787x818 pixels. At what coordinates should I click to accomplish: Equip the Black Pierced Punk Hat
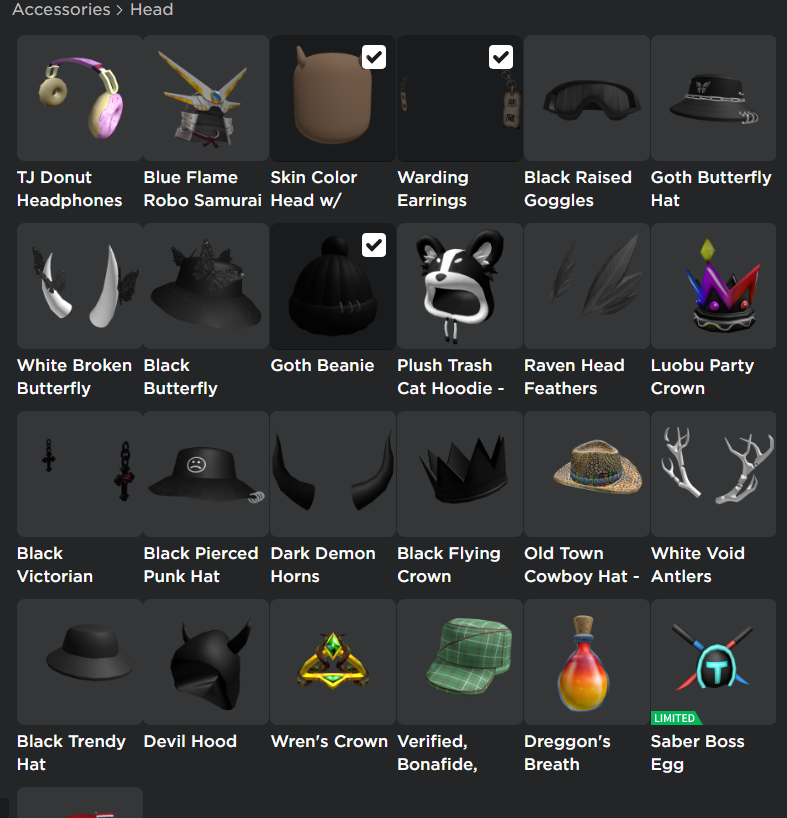206,474
